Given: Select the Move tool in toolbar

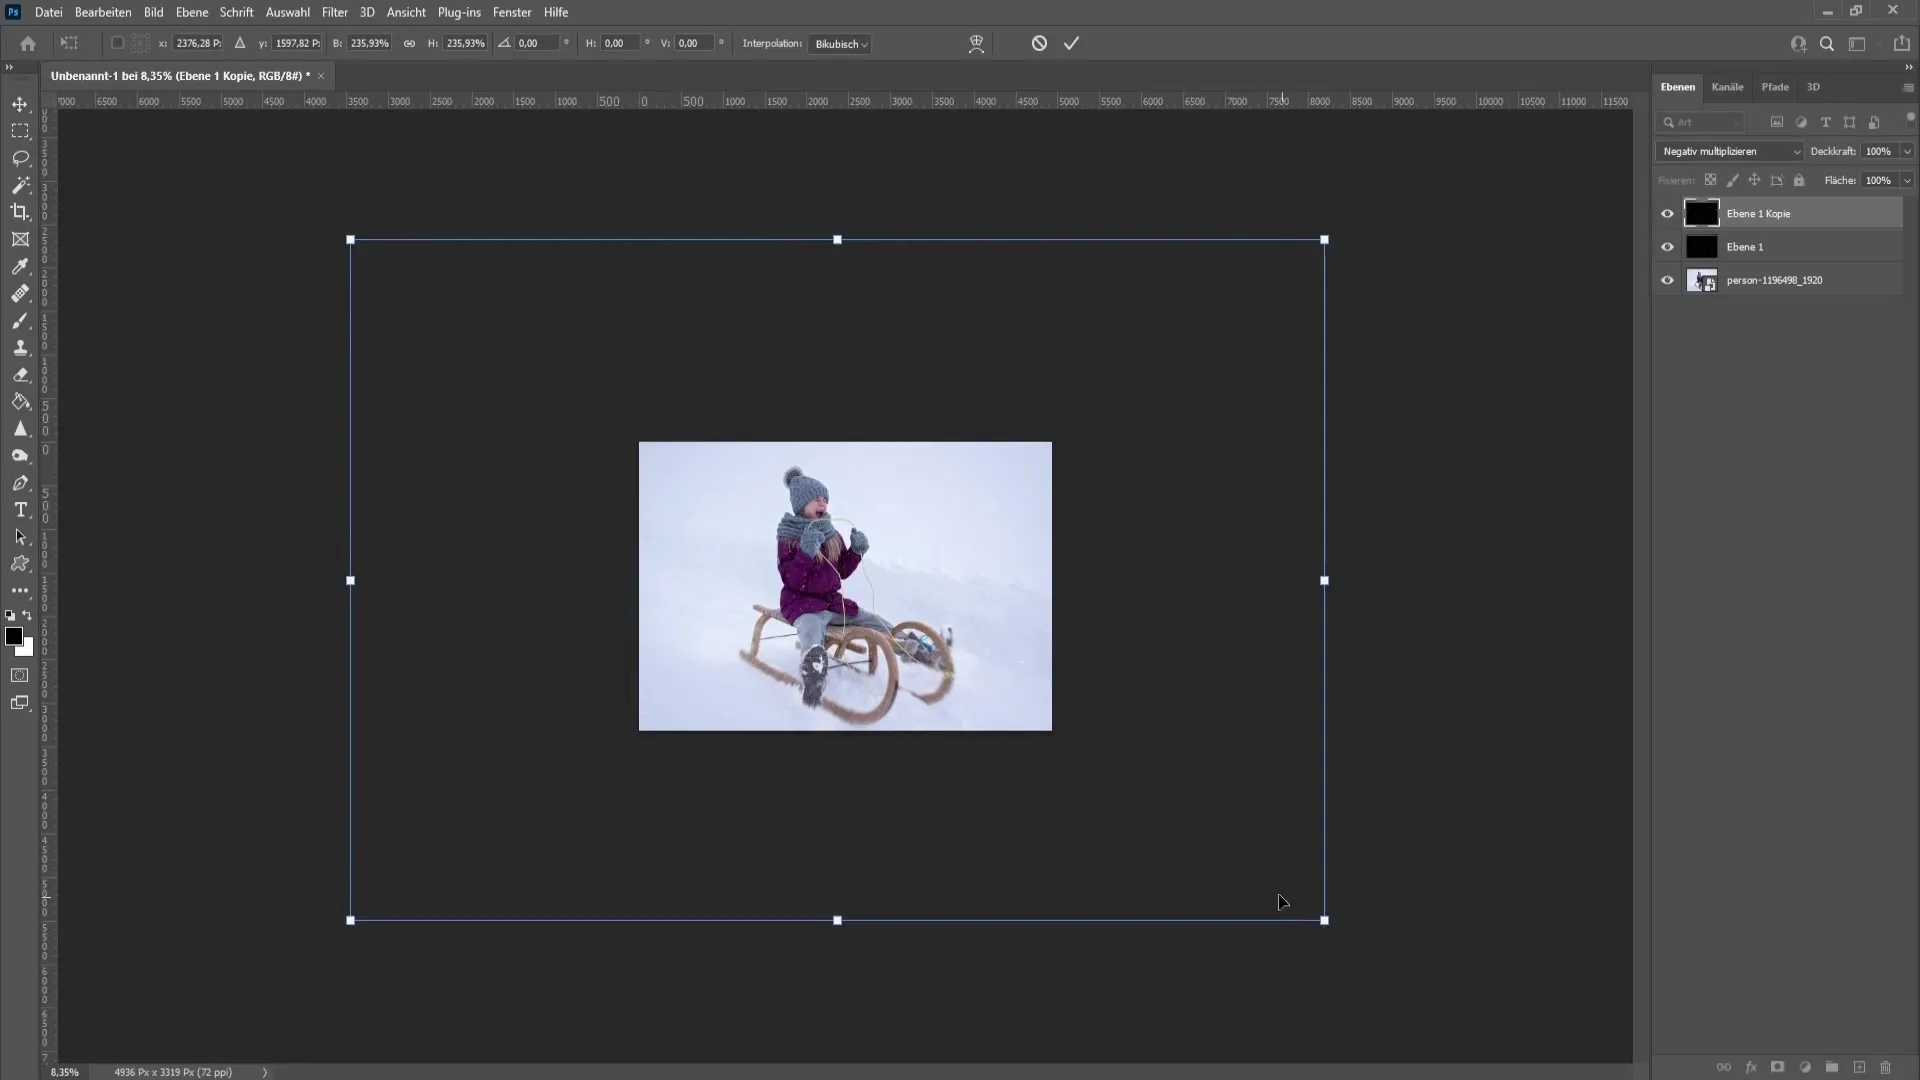Looking at the screenshot, I should point(20,103).
